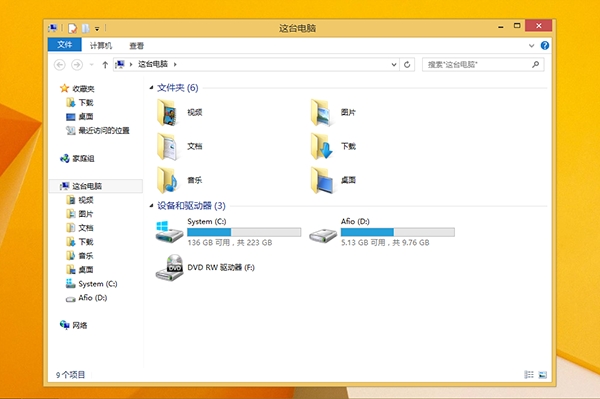The height and width of the screenshot is (399, 600).
Task: Maximize the 这台电脑 window
Action: click(517, 26)
